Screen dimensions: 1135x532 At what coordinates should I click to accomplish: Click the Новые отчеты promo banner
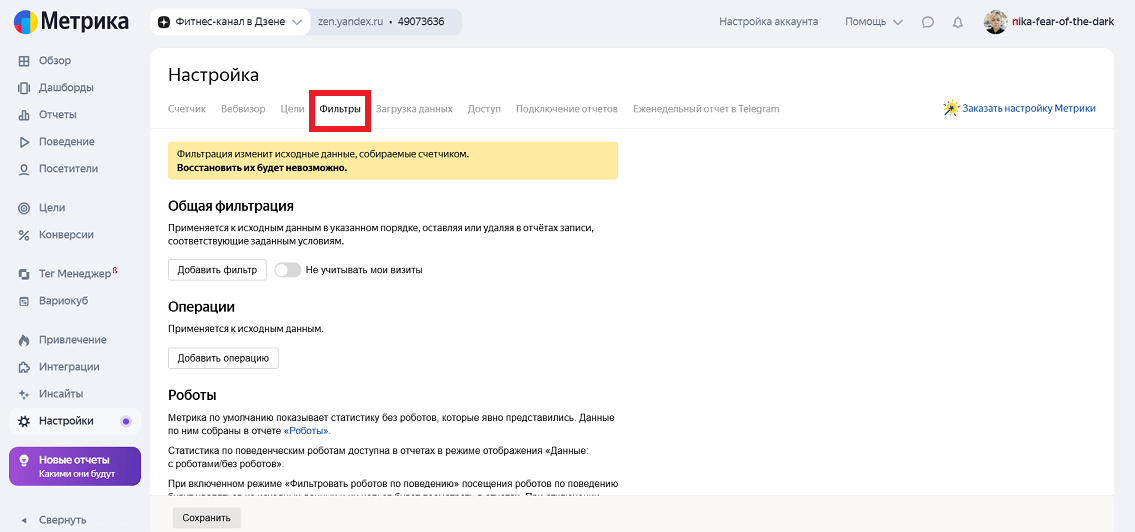click(x=75, y=466)
